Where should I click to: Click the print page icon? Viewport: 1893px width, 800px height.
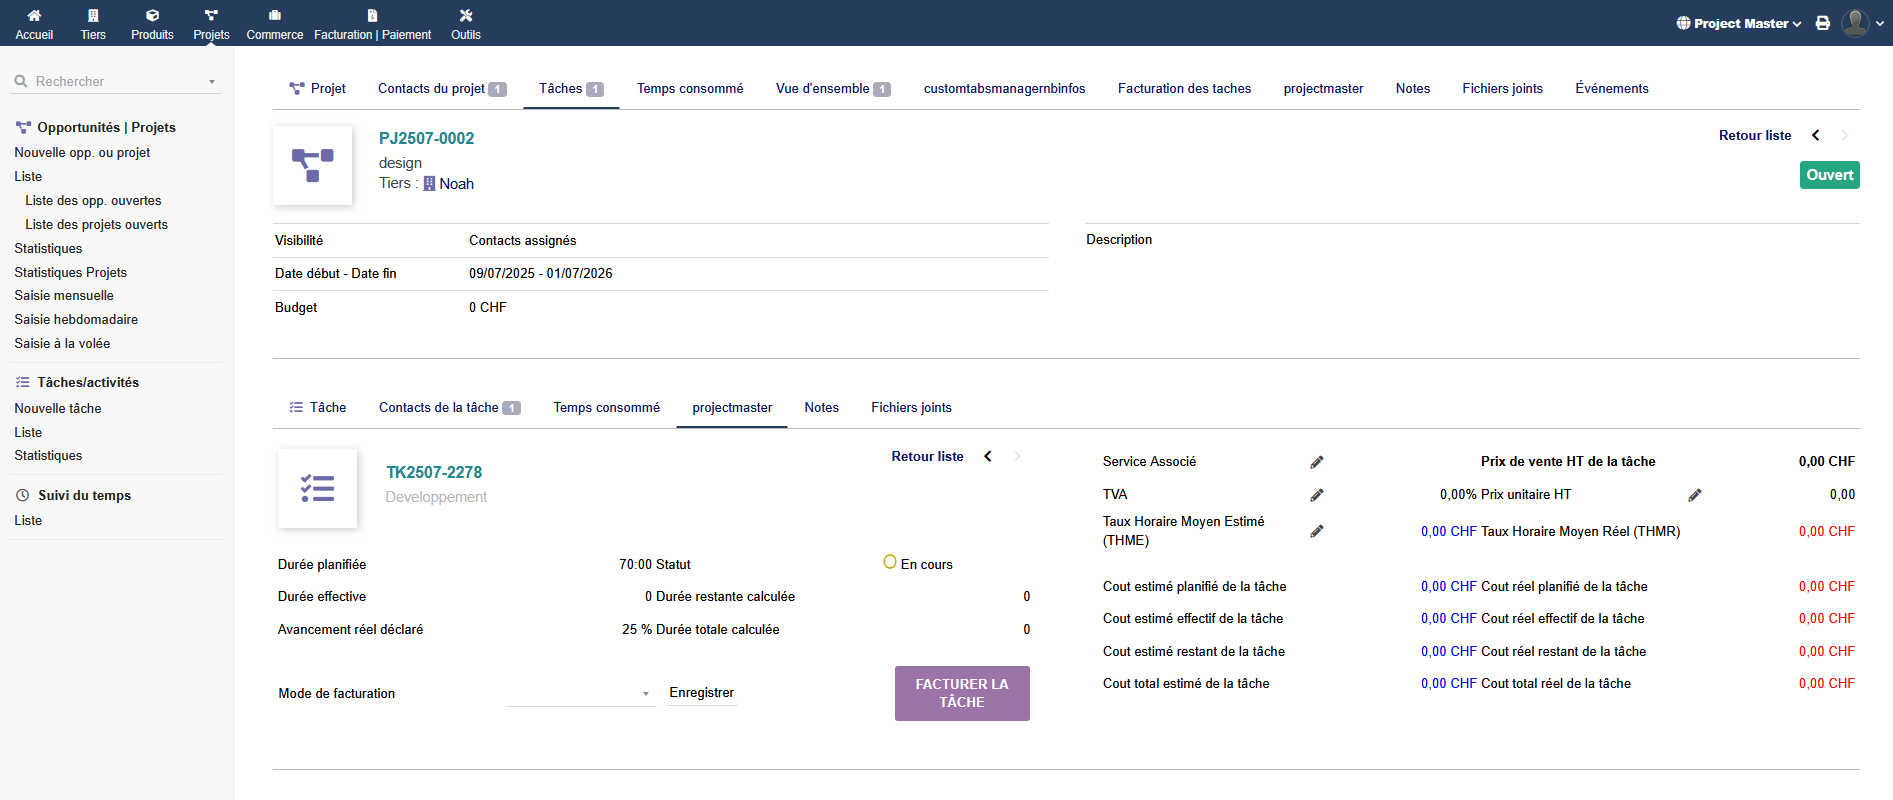pyautogui.click(x=1823, y=23)
